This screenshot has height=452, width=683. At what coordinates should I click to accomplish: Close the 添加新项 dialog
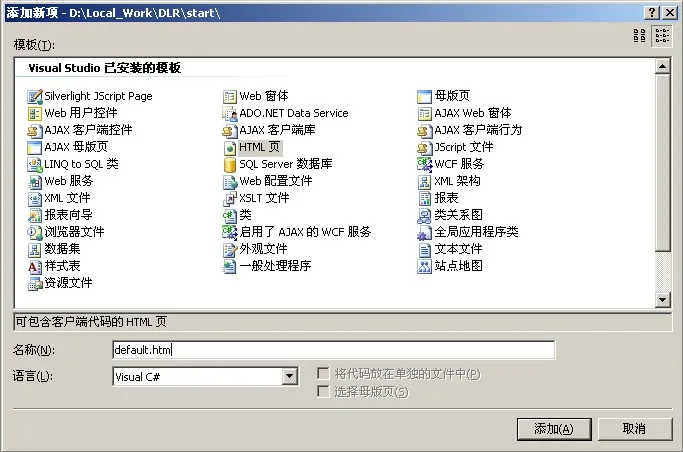coord(669,12)
